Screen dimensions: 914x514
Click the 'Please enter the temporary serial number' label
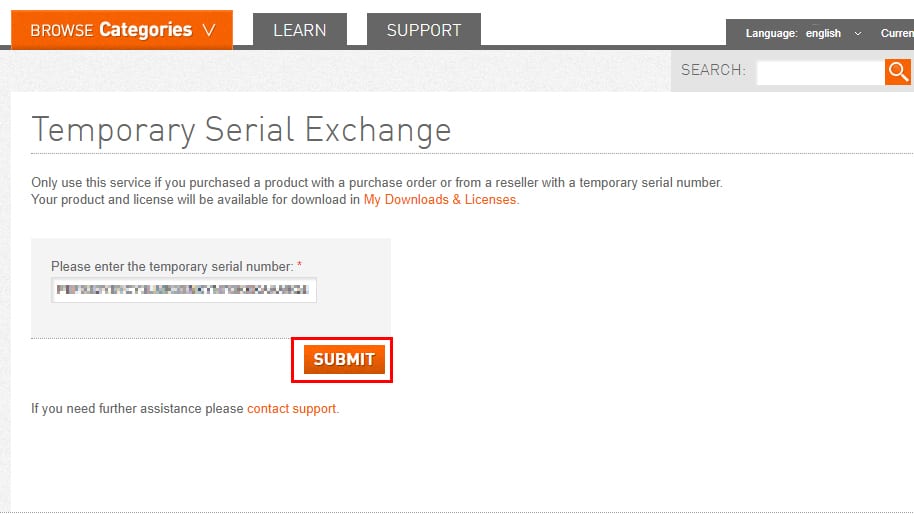pos(172,267)
